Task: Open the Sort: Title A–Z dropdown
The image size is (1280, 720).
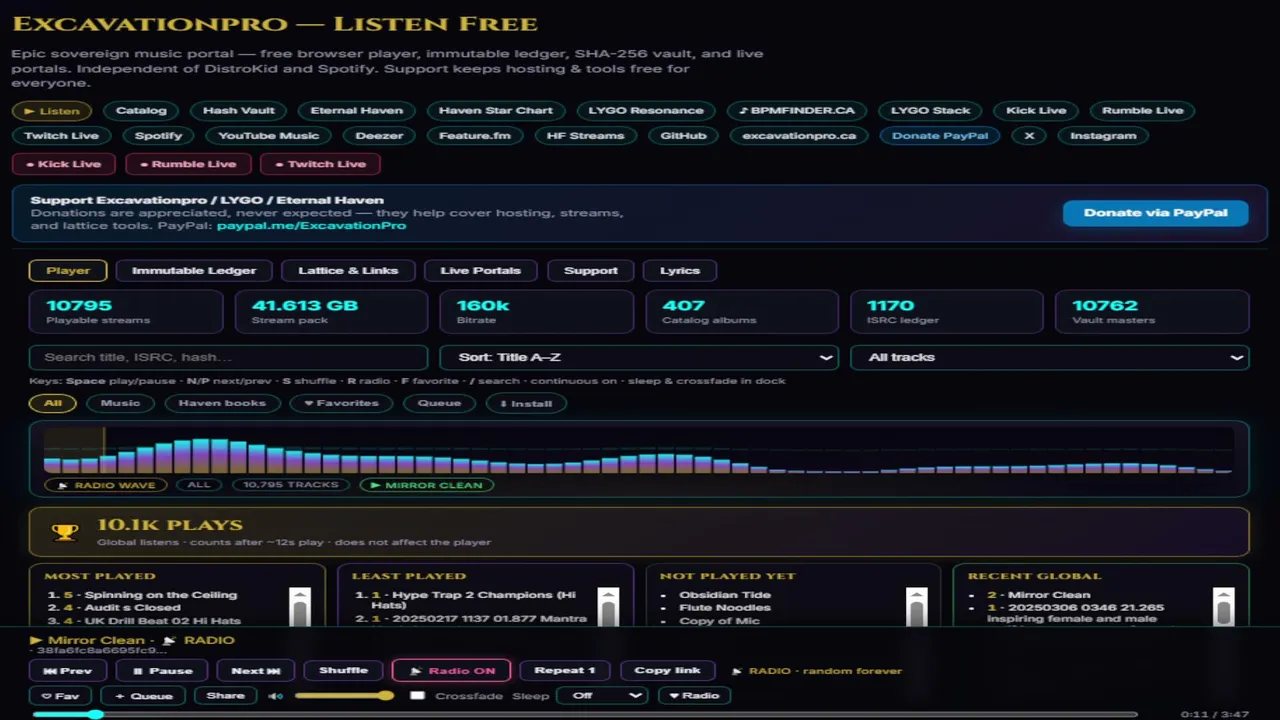Action: [639, 357]
